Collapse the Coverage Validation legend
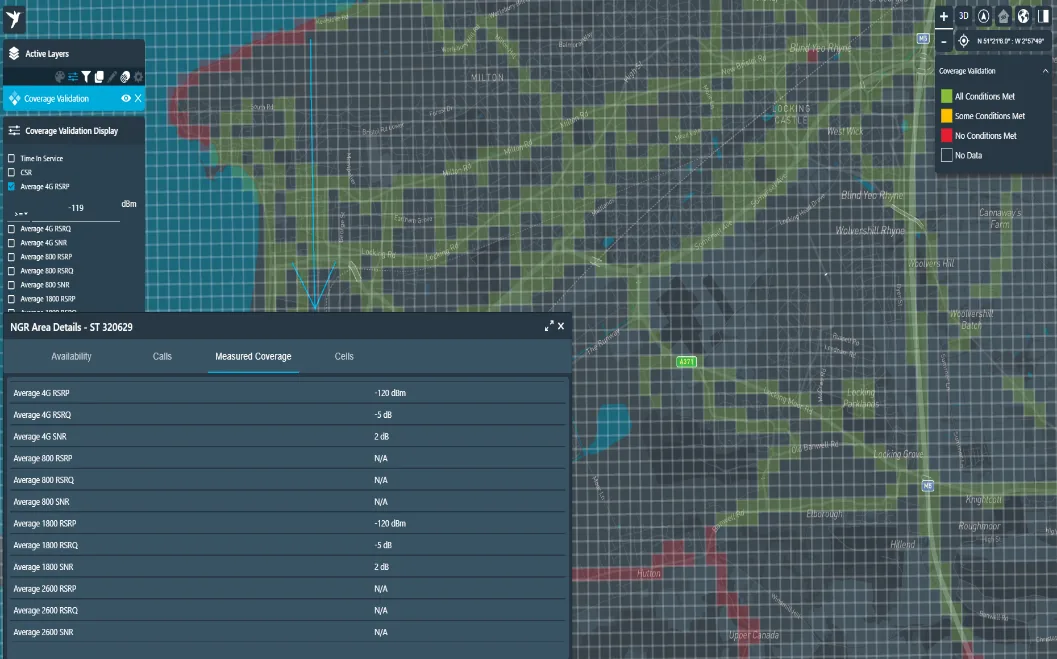Viewport: 1057px width, 659px height. pyautogui.click(x=1046, y=71)
